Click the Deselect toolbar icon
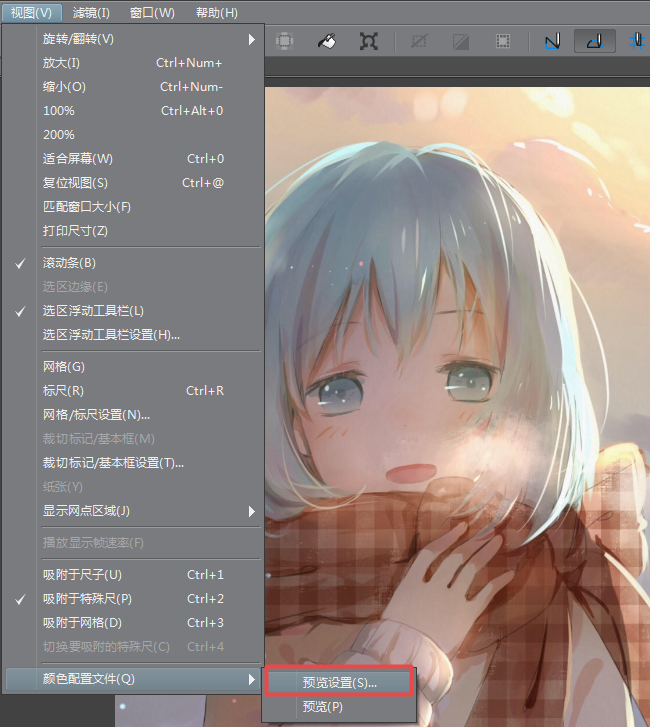 point(419,41)
